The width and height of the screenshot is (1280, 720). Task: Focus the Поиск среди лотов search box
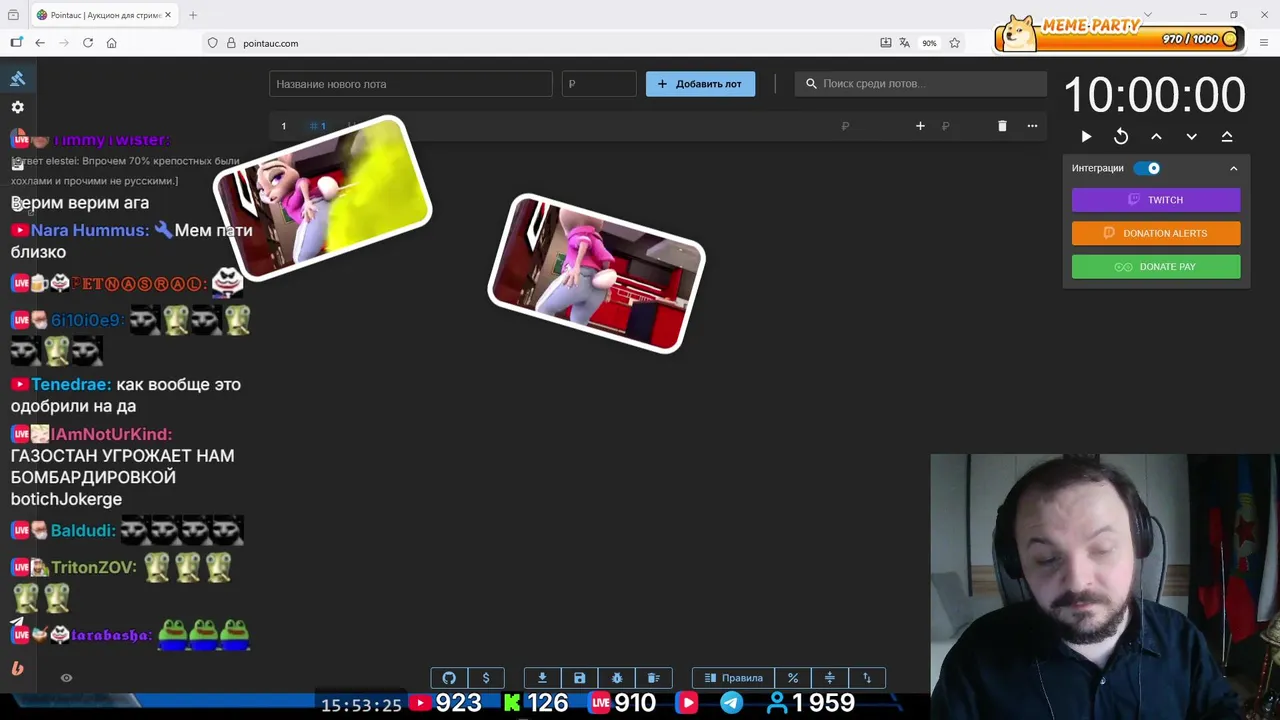[920, 84]
